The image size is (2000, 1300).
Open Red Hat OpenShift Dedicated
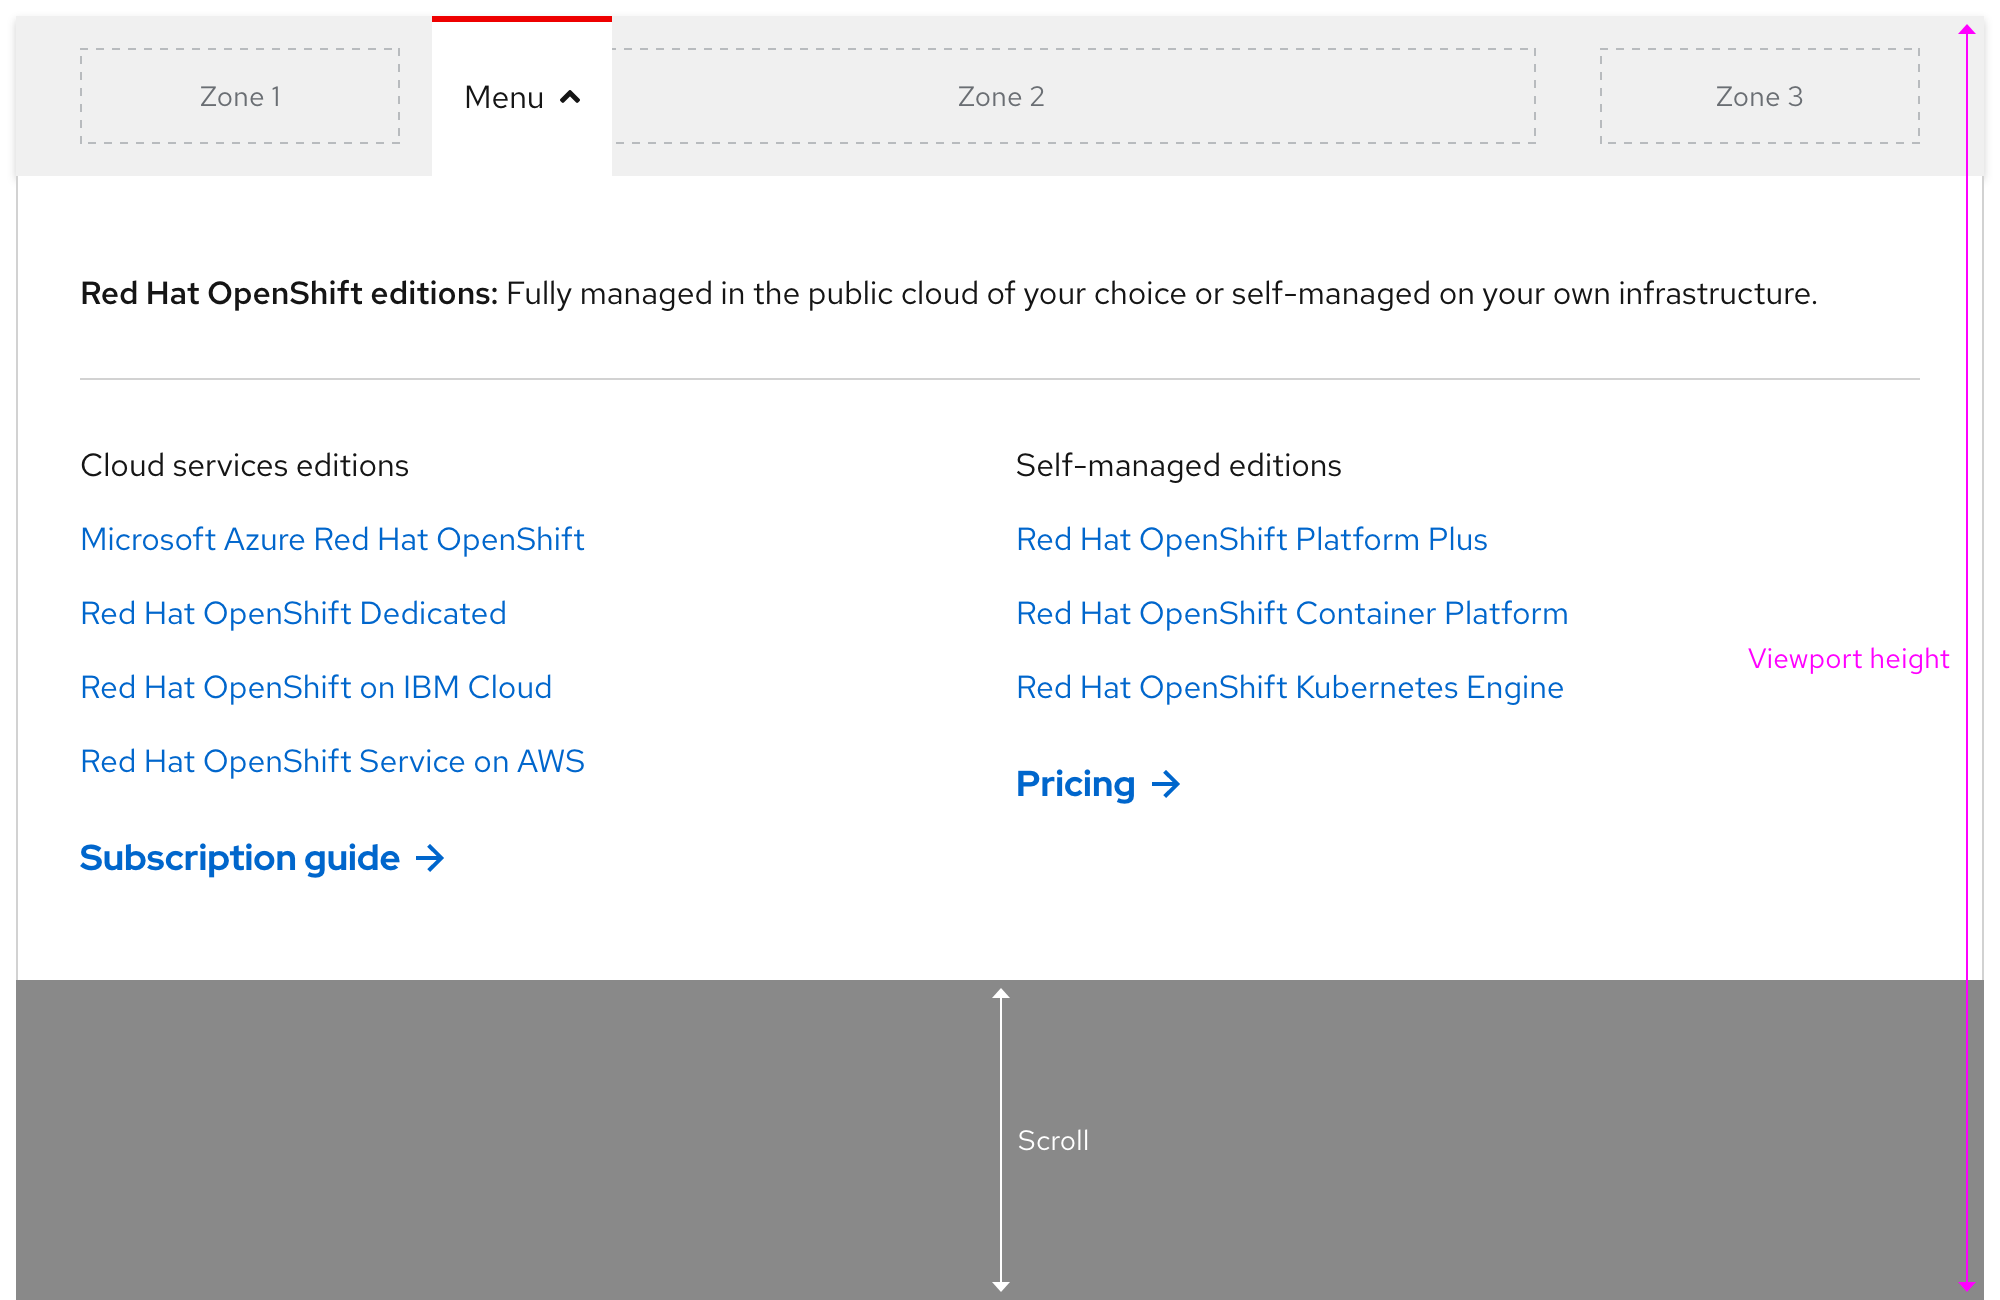coord(293,613)
